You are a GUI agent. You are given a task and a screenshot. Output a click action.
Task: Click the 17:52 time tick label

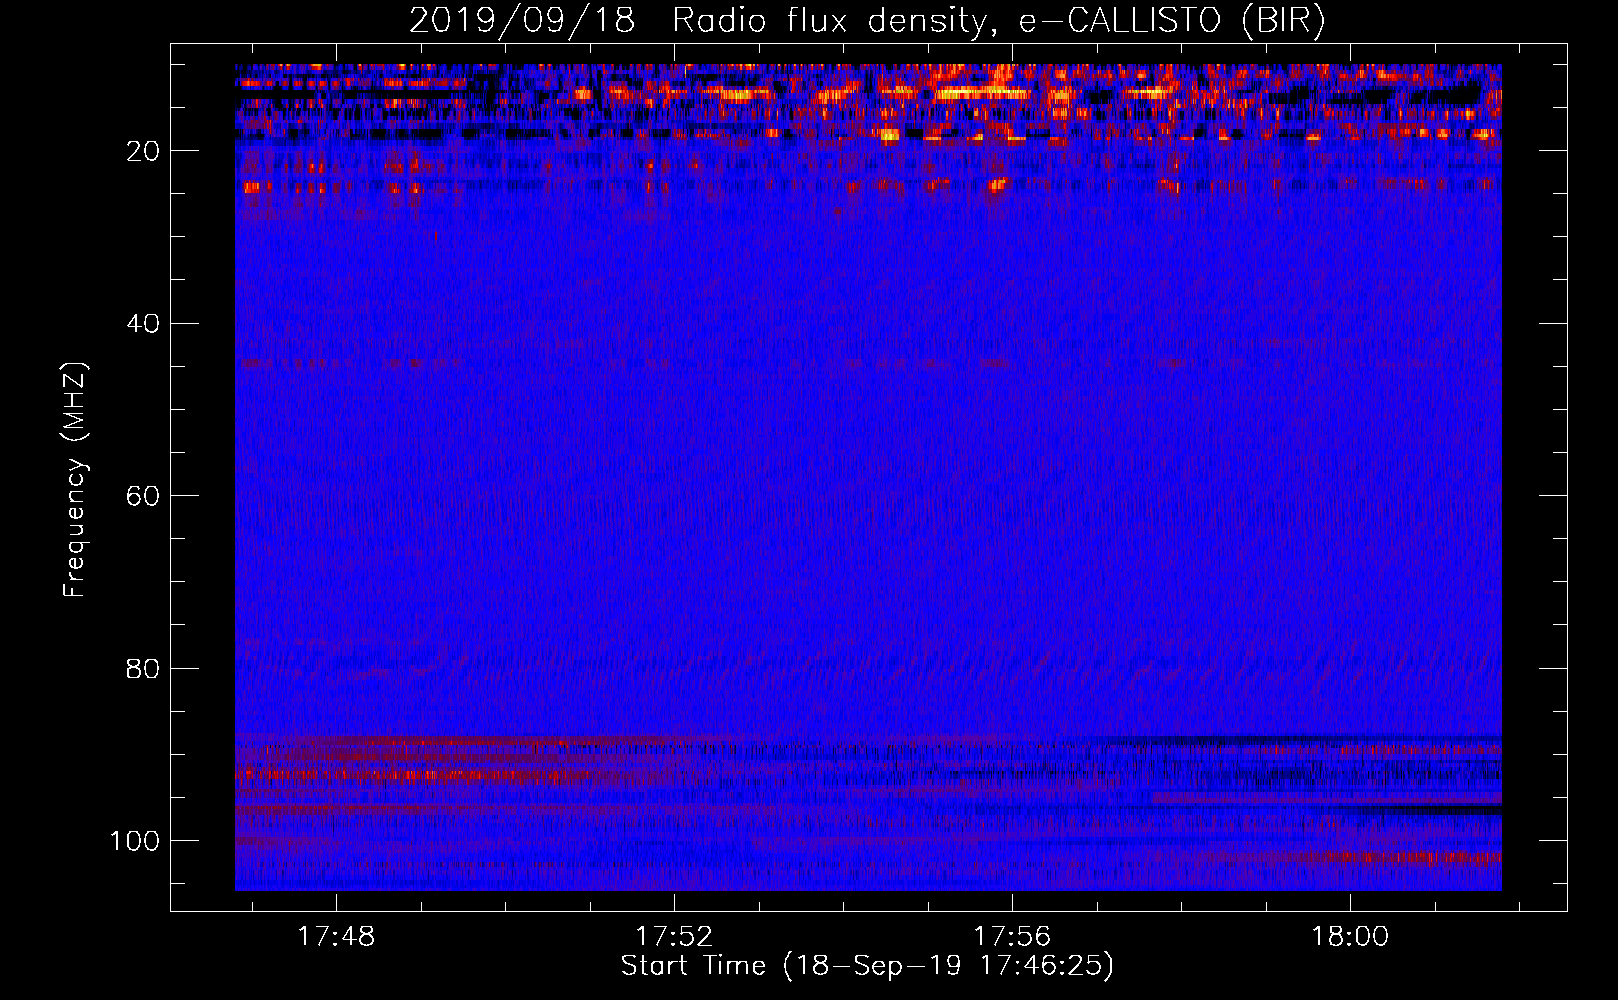[x=674, y=936]
